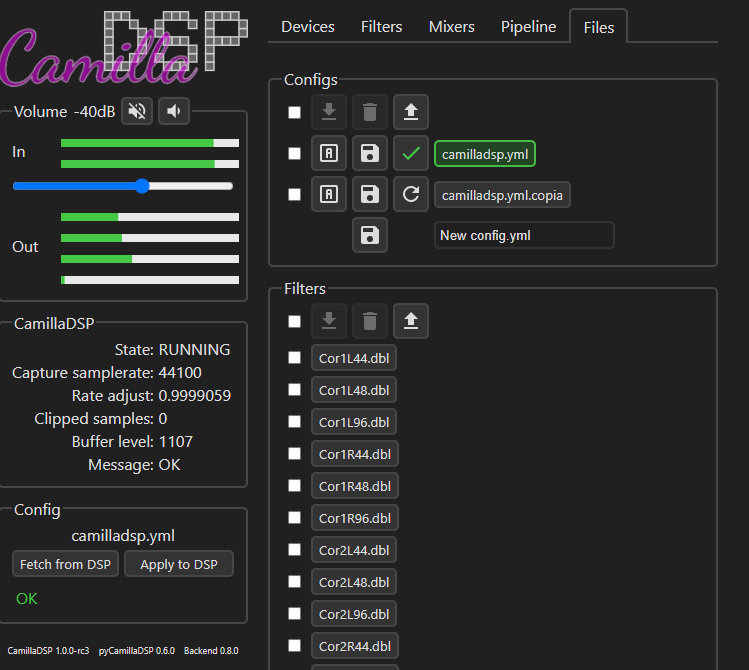Screen dimensions: 749x670
Task: Check the Cor1R44.dbl checkbox
Action: point(295,454)
